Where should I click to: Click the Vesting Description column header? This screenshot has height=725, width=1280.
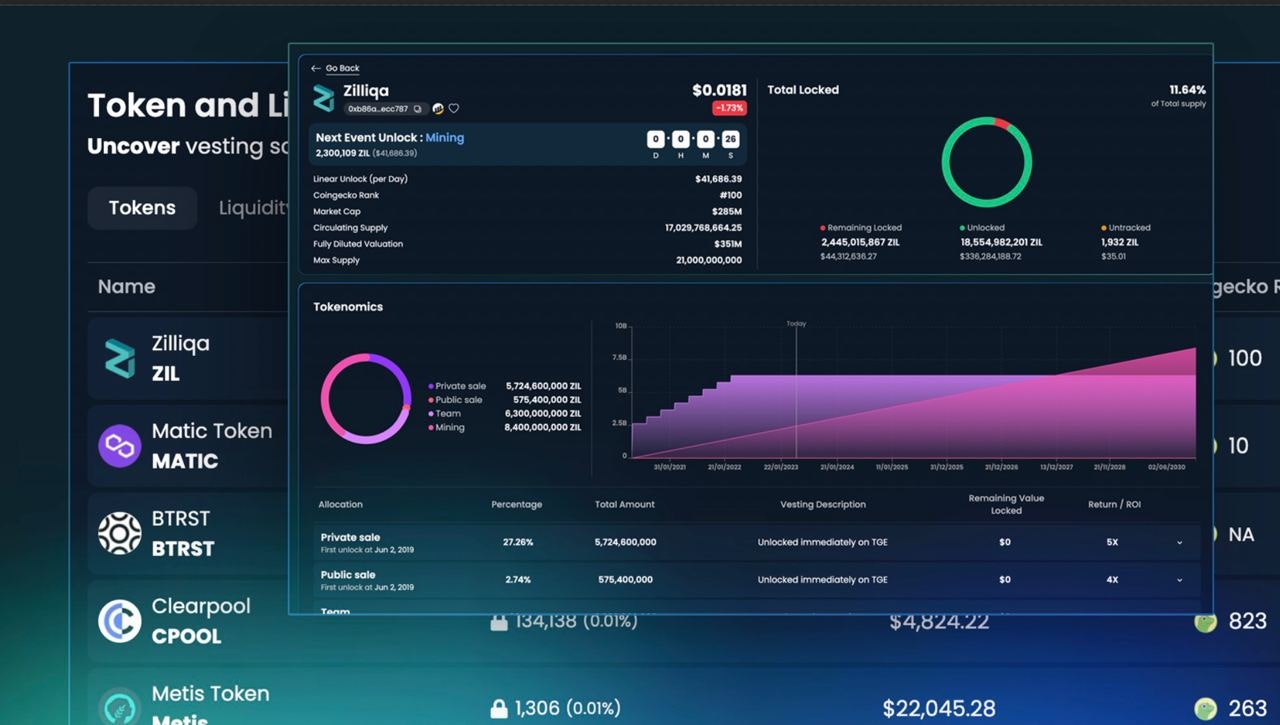pos(823,505)
